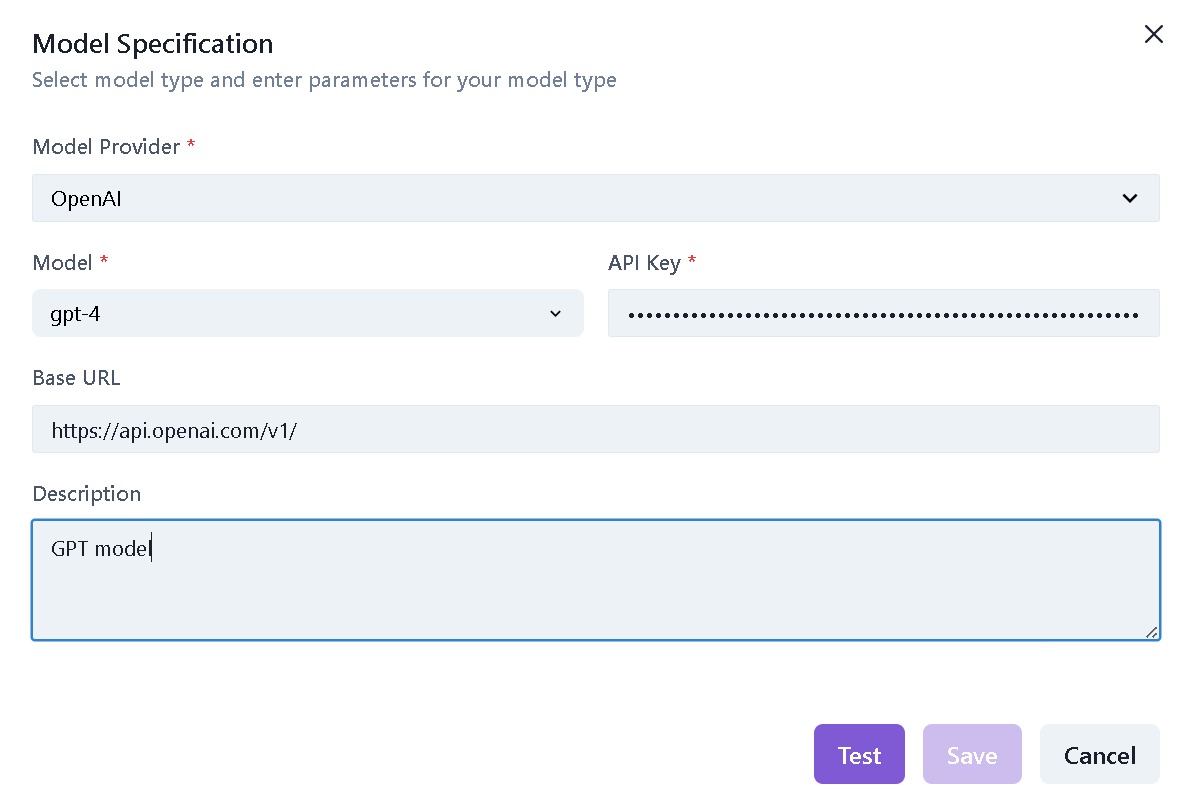Screen dimensions: 1190x796
Task: Click the "Model Provider" label
Action: click(x=106, y=146)
